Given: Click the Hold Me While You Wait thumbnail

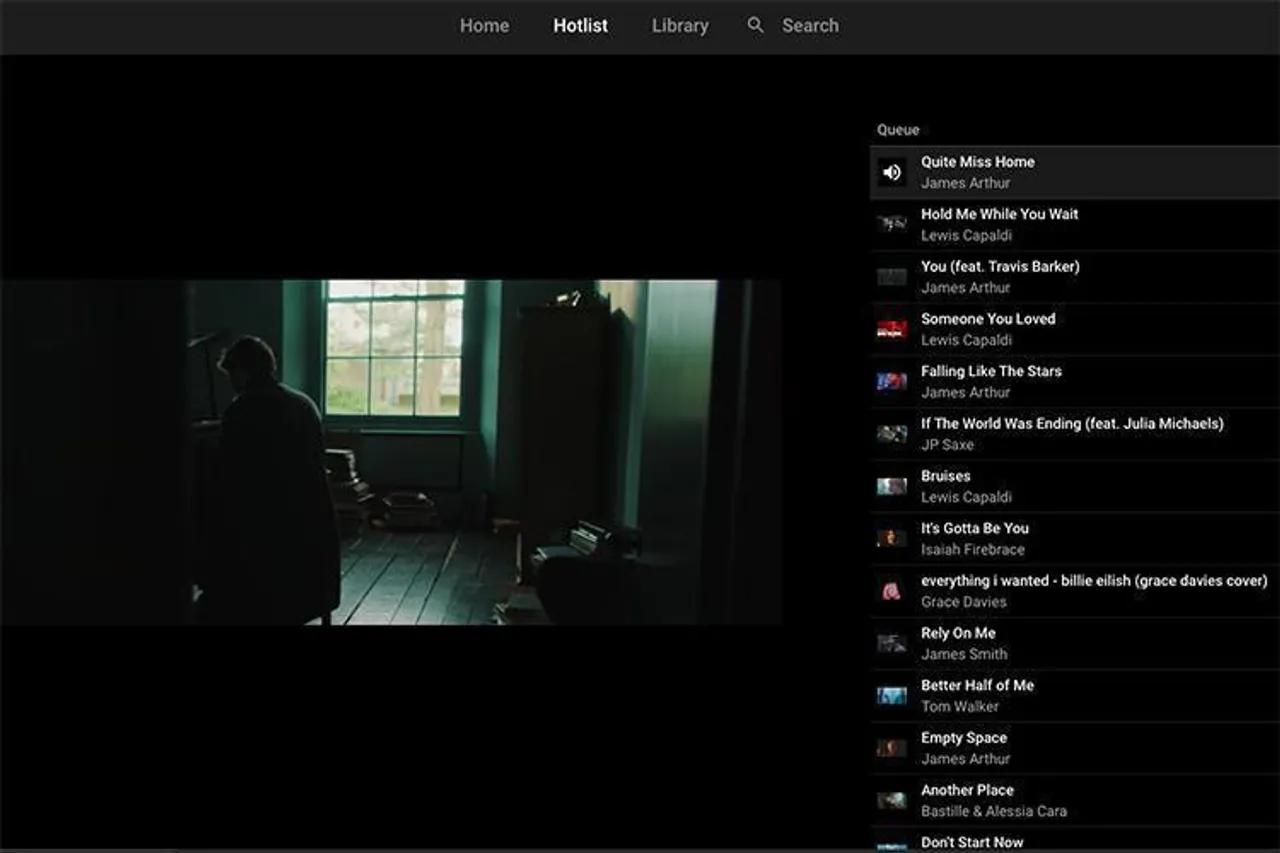Looking at the screenshot, I should coord(892,224).
